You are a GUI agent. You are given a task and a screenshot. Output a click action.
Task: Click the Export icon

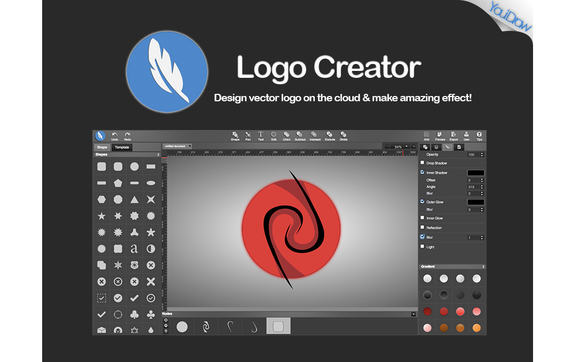(453, 136)
